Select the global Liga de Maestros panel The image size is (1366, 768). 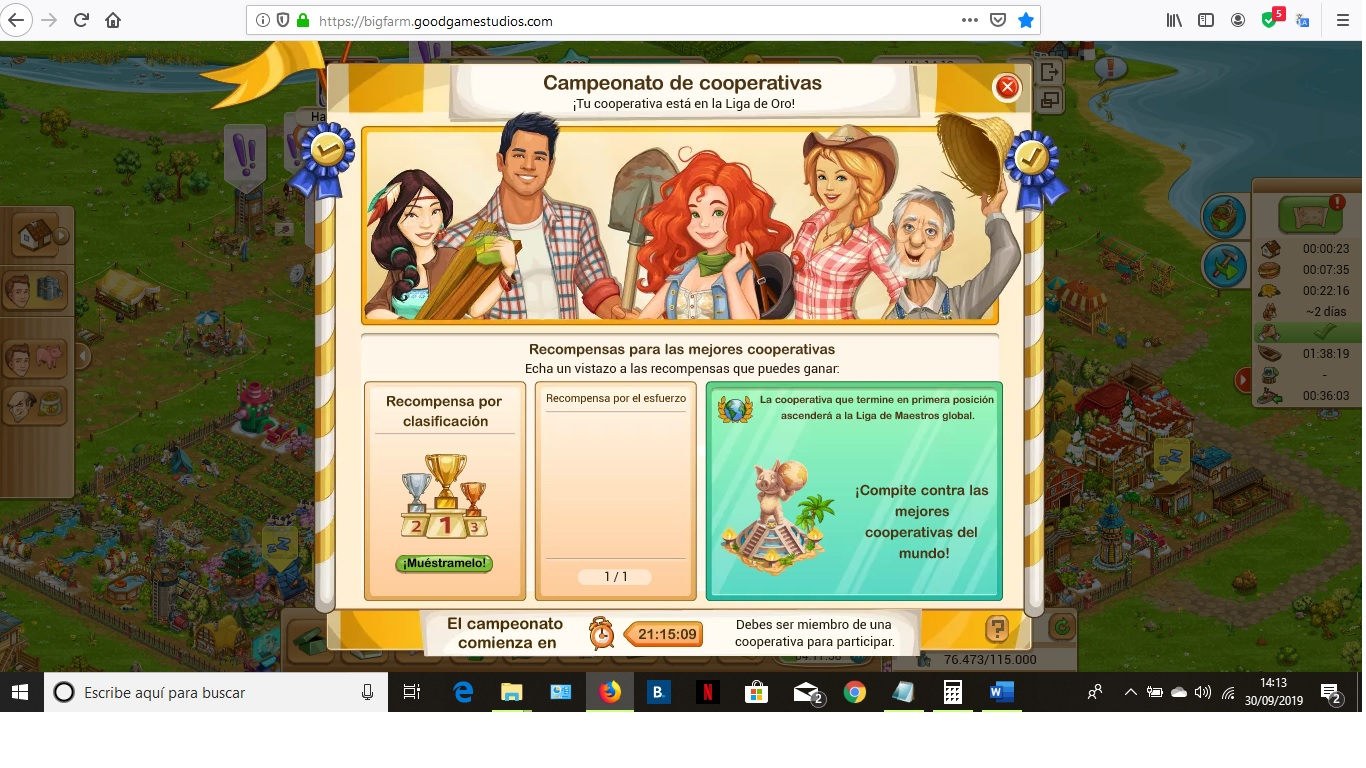854,491
